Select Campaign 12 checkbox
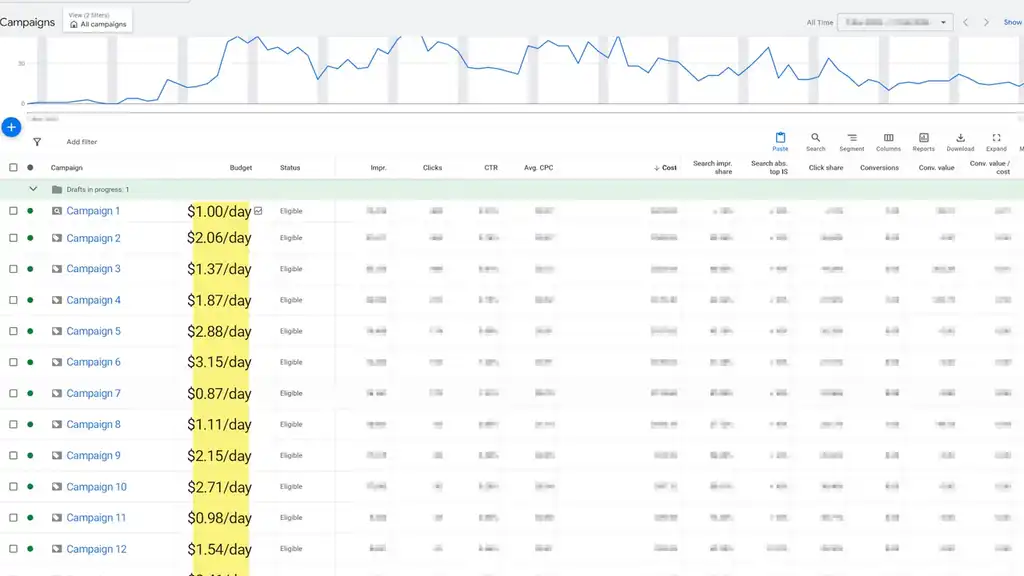This screenshot has width=1024, height=576. click(x=13, y=549)
